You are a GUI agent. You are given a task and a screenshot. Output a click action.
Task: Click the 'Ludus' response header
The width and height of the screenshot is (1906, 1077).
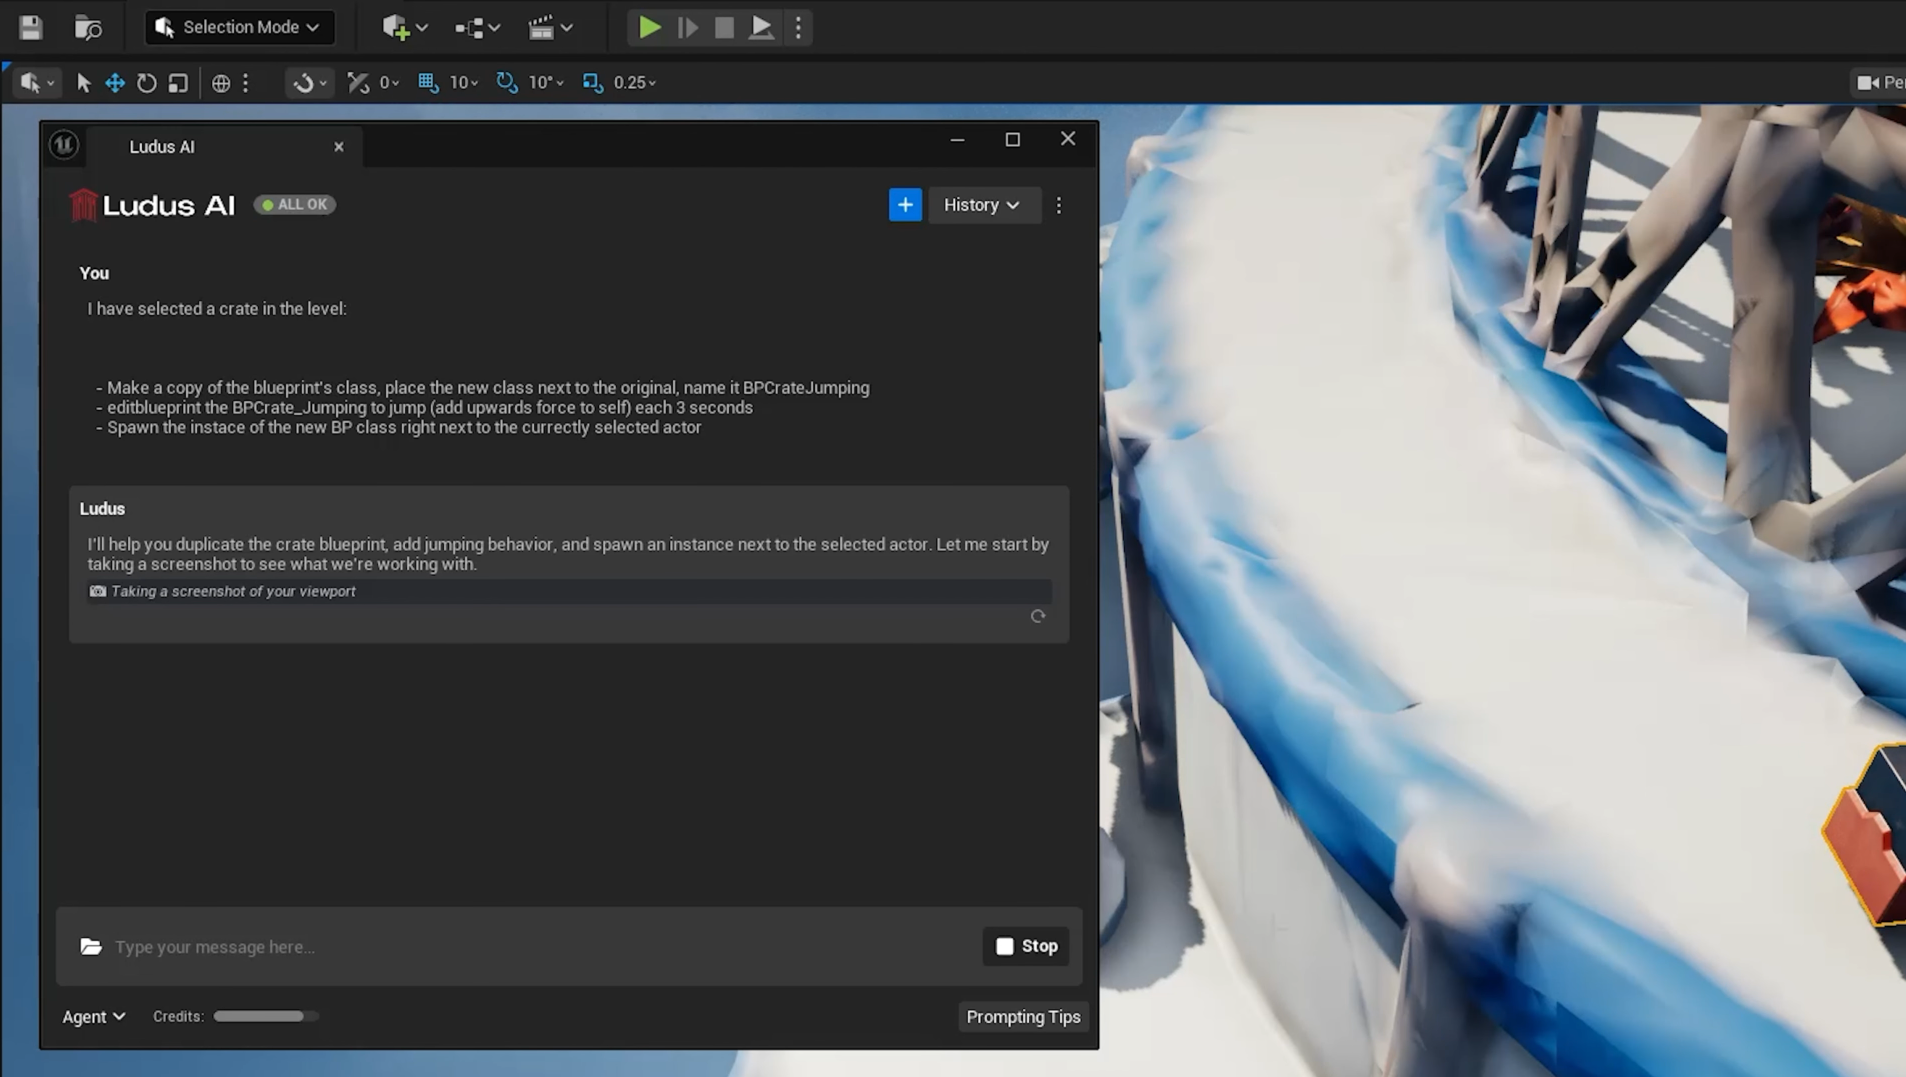tap(102, 509)
